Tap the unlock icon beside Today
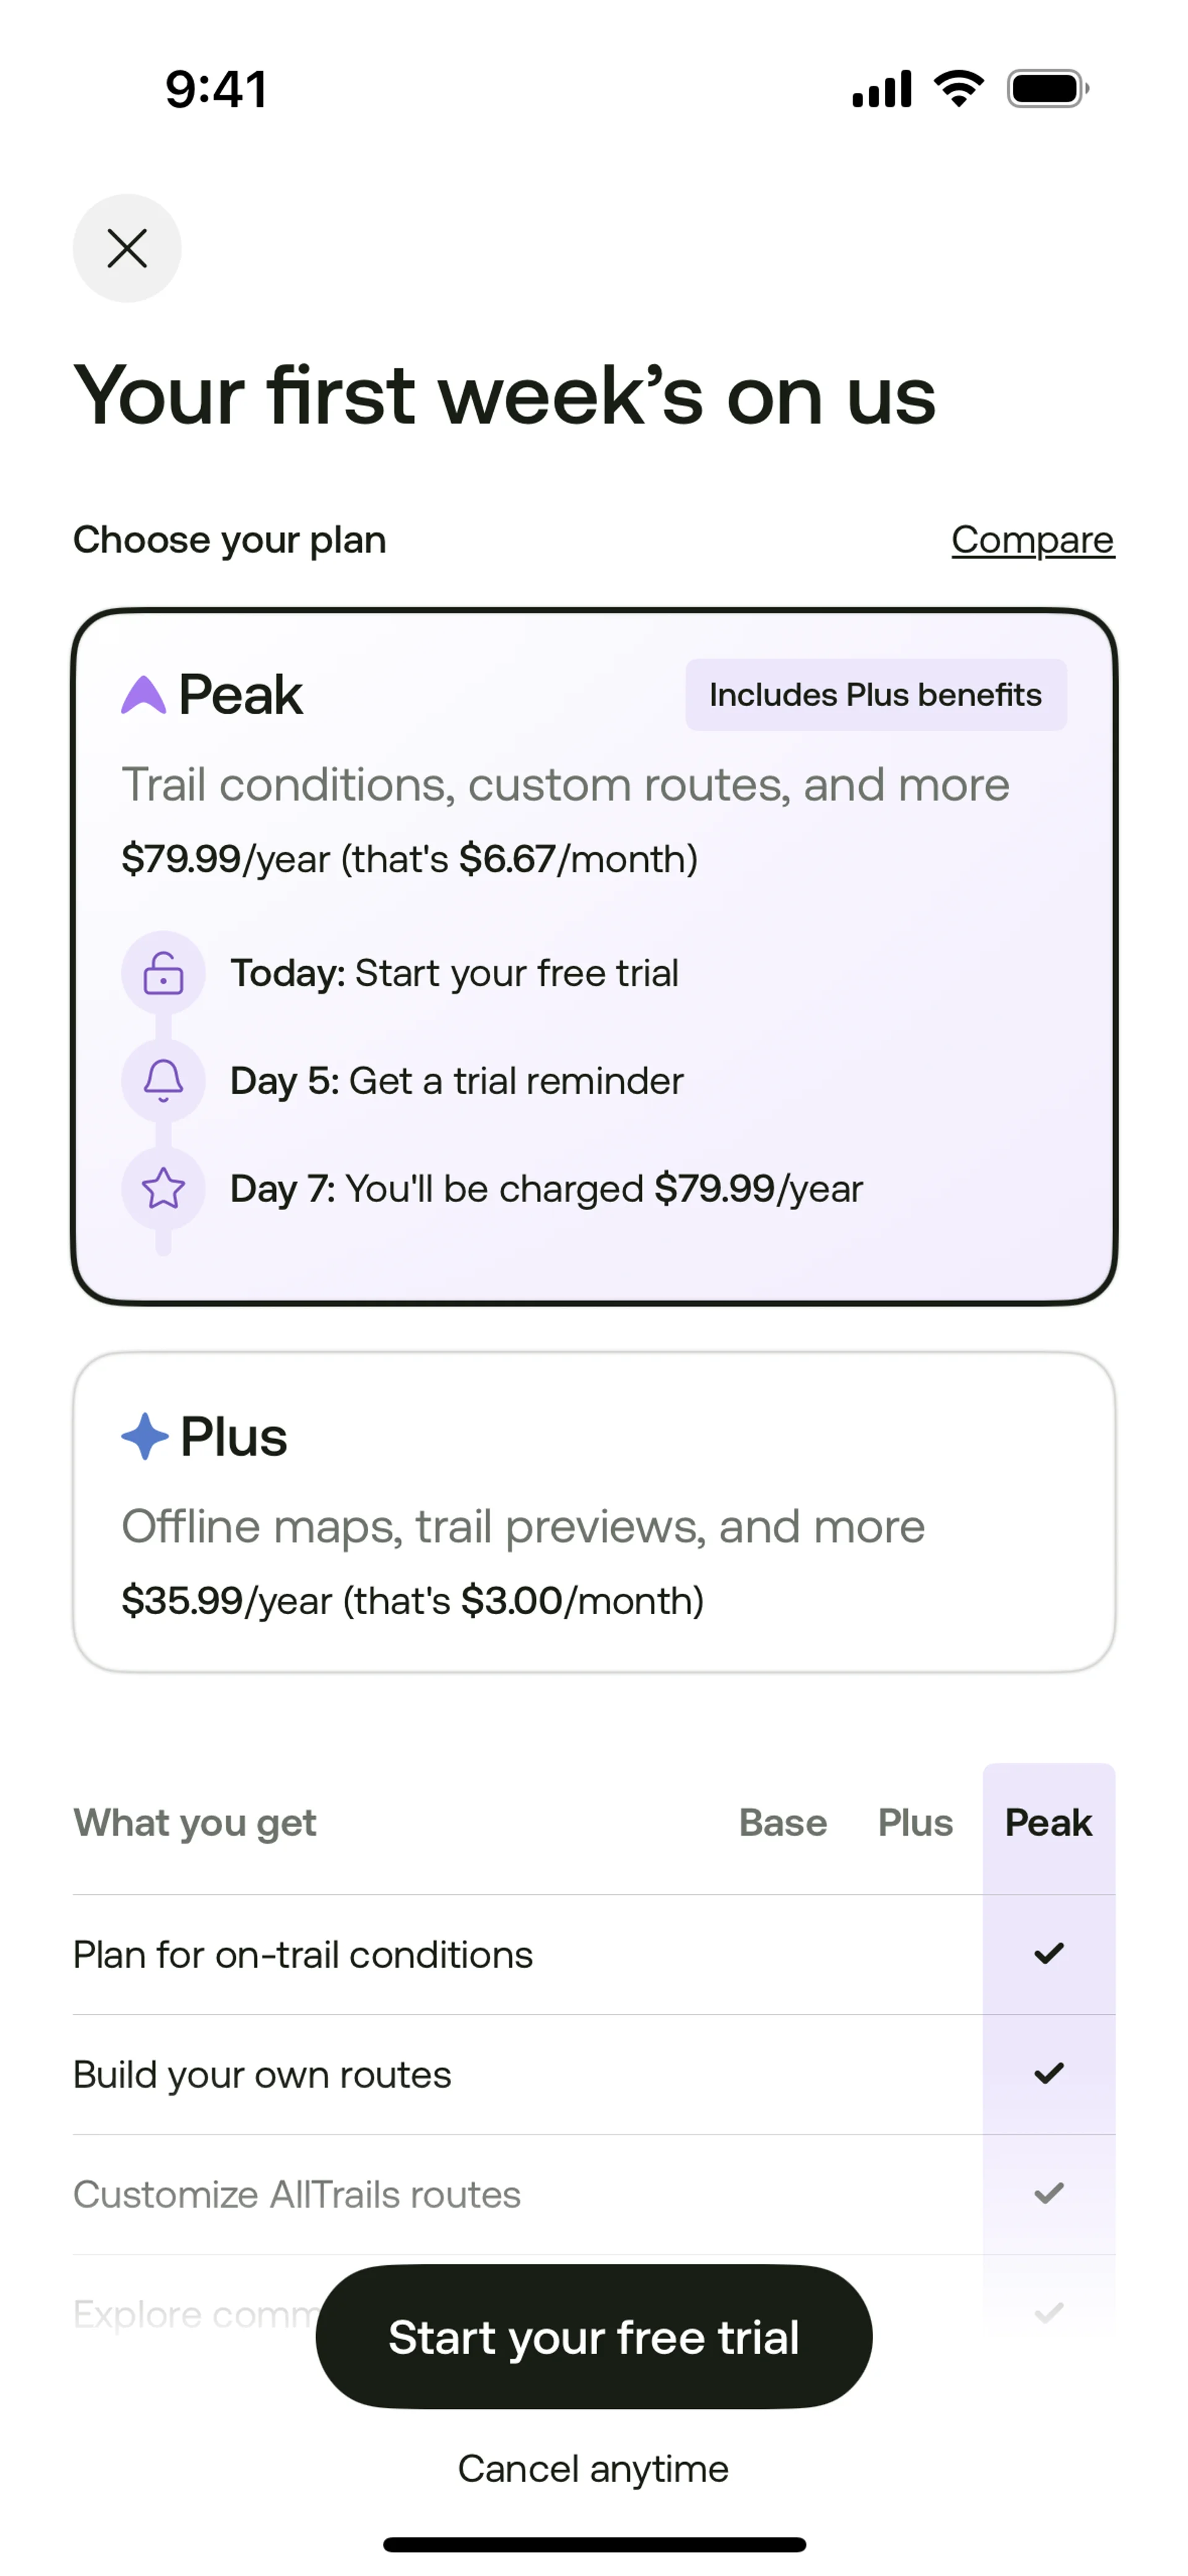This screenshot has width=1188, height=2576. (x=163, y=973)
